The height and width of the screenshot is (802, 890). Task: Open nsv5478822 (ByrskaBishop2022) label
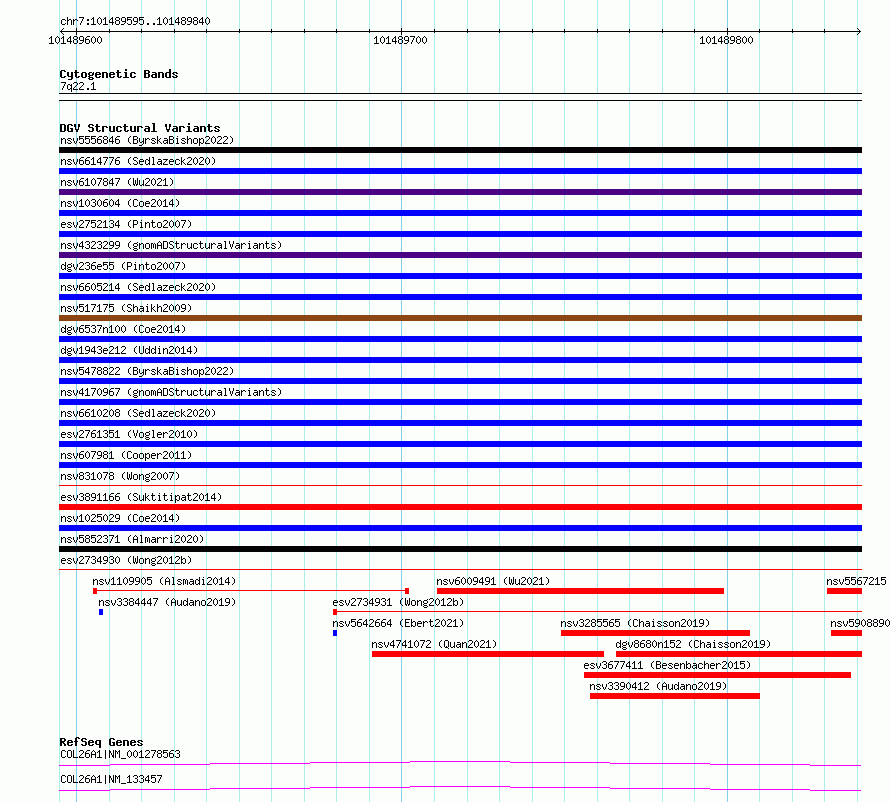pos(146,371)
